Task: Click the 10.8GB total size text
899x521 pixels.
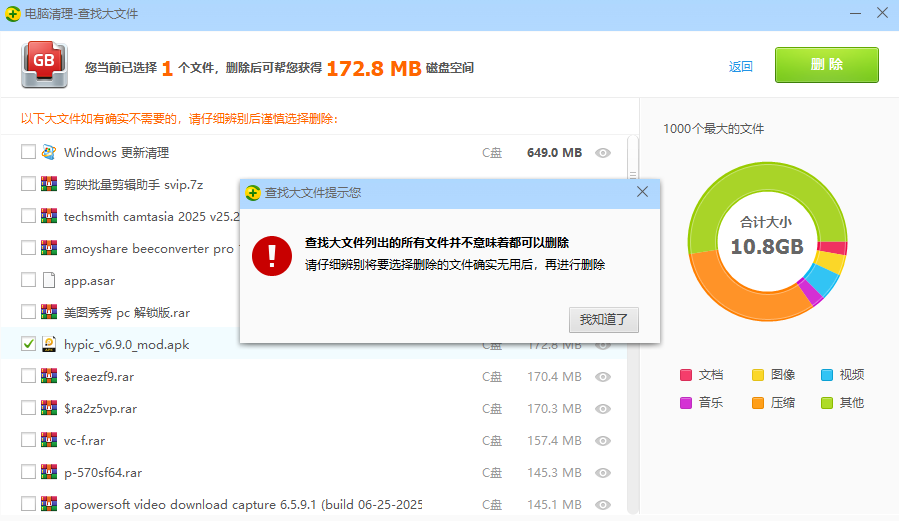Action: tap(767, 246)
